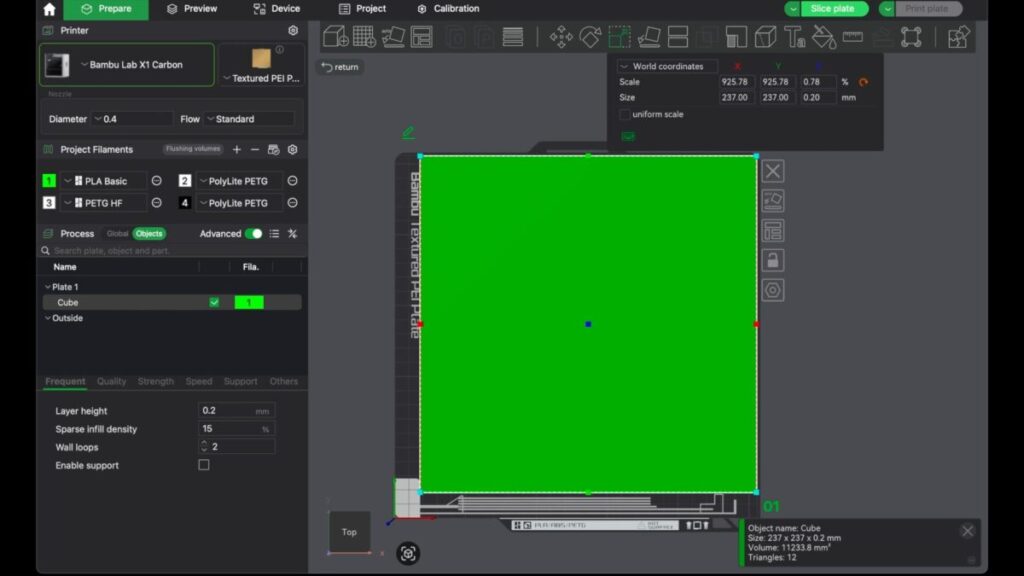Open printer settings gear icon
The height and width of the screenshot is (576, 1024).
[x=293, y=31]
